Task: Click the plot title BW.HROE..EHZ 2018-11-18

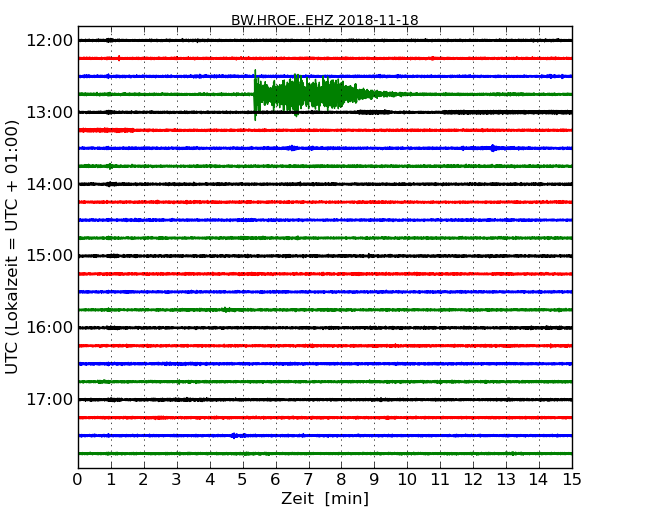Action: pyautogui.click(x=325, y=20)
